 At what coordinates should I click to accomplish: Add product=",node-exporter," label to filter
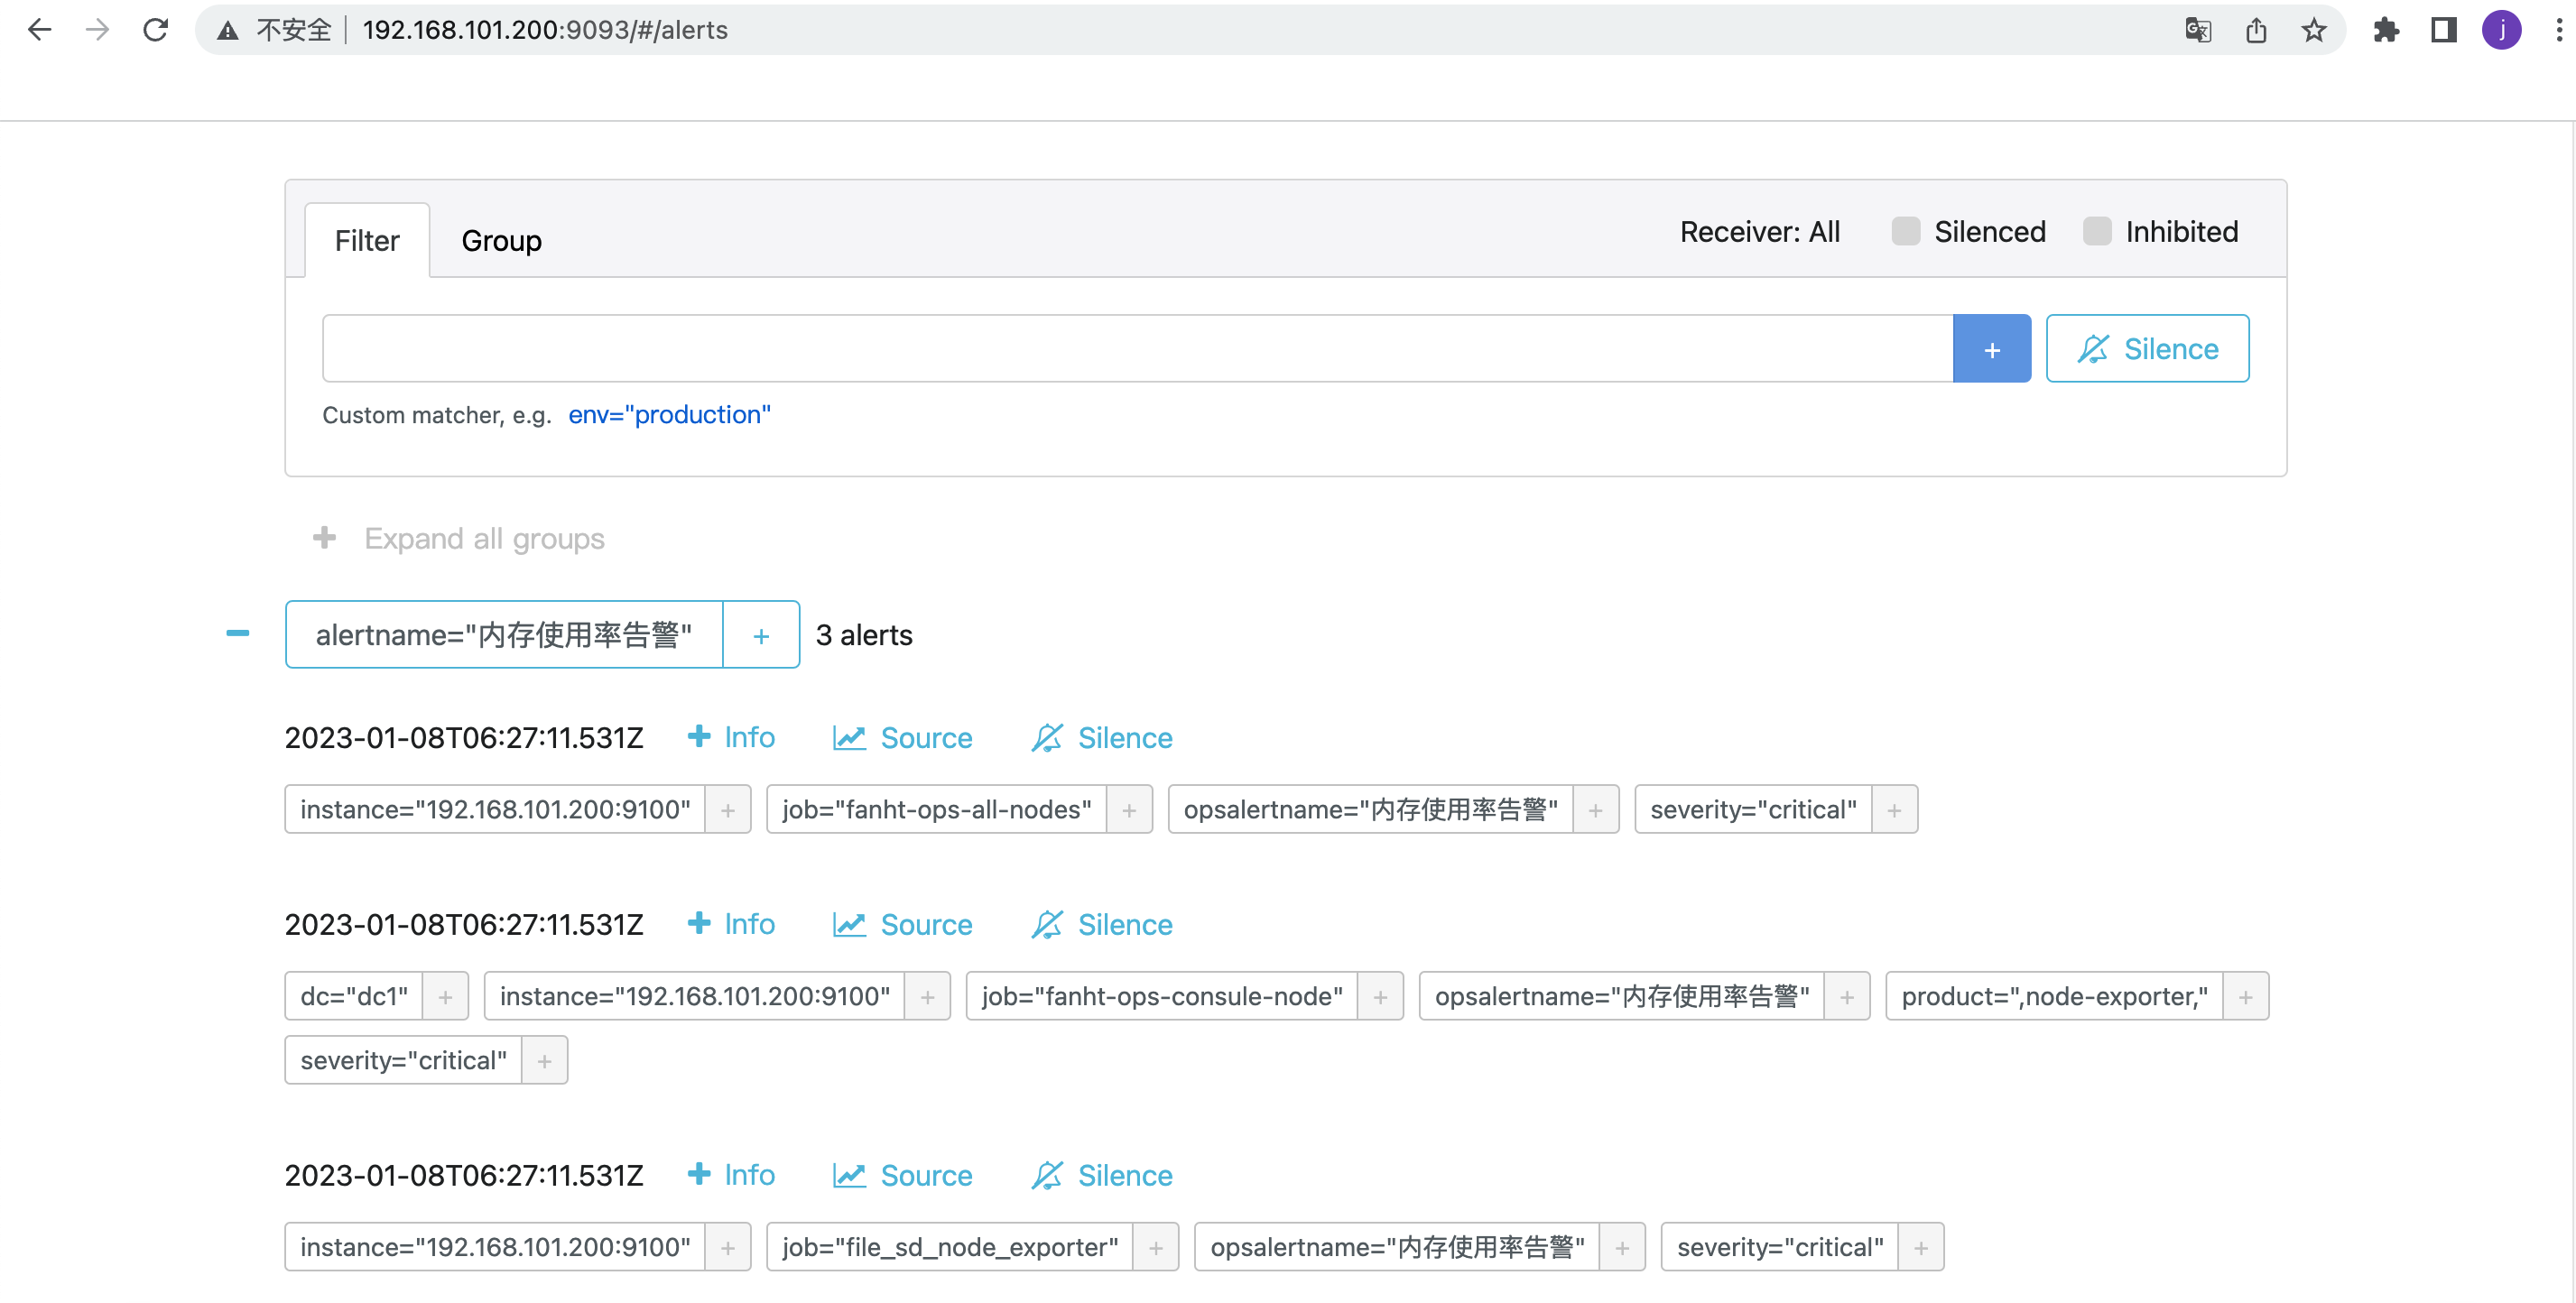(2246, 996)
